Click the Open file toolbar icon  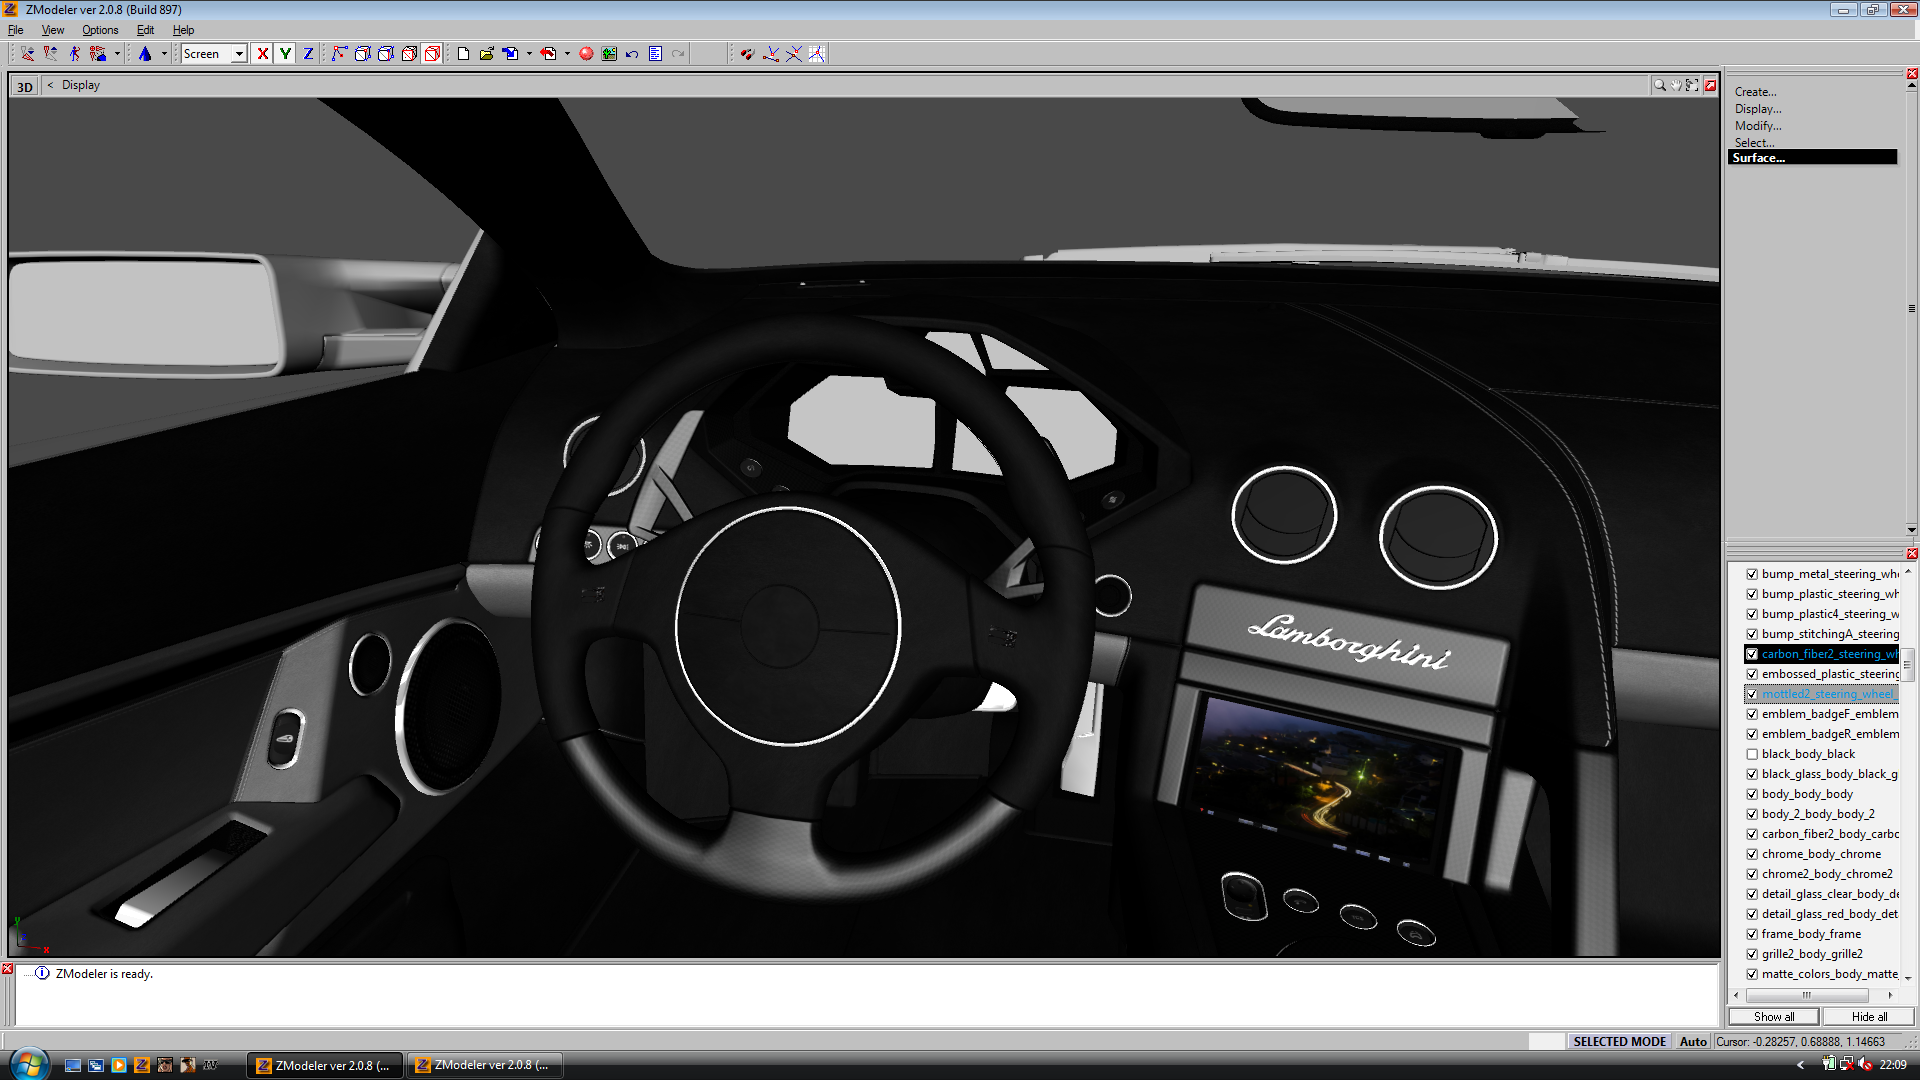pos(486,54)
